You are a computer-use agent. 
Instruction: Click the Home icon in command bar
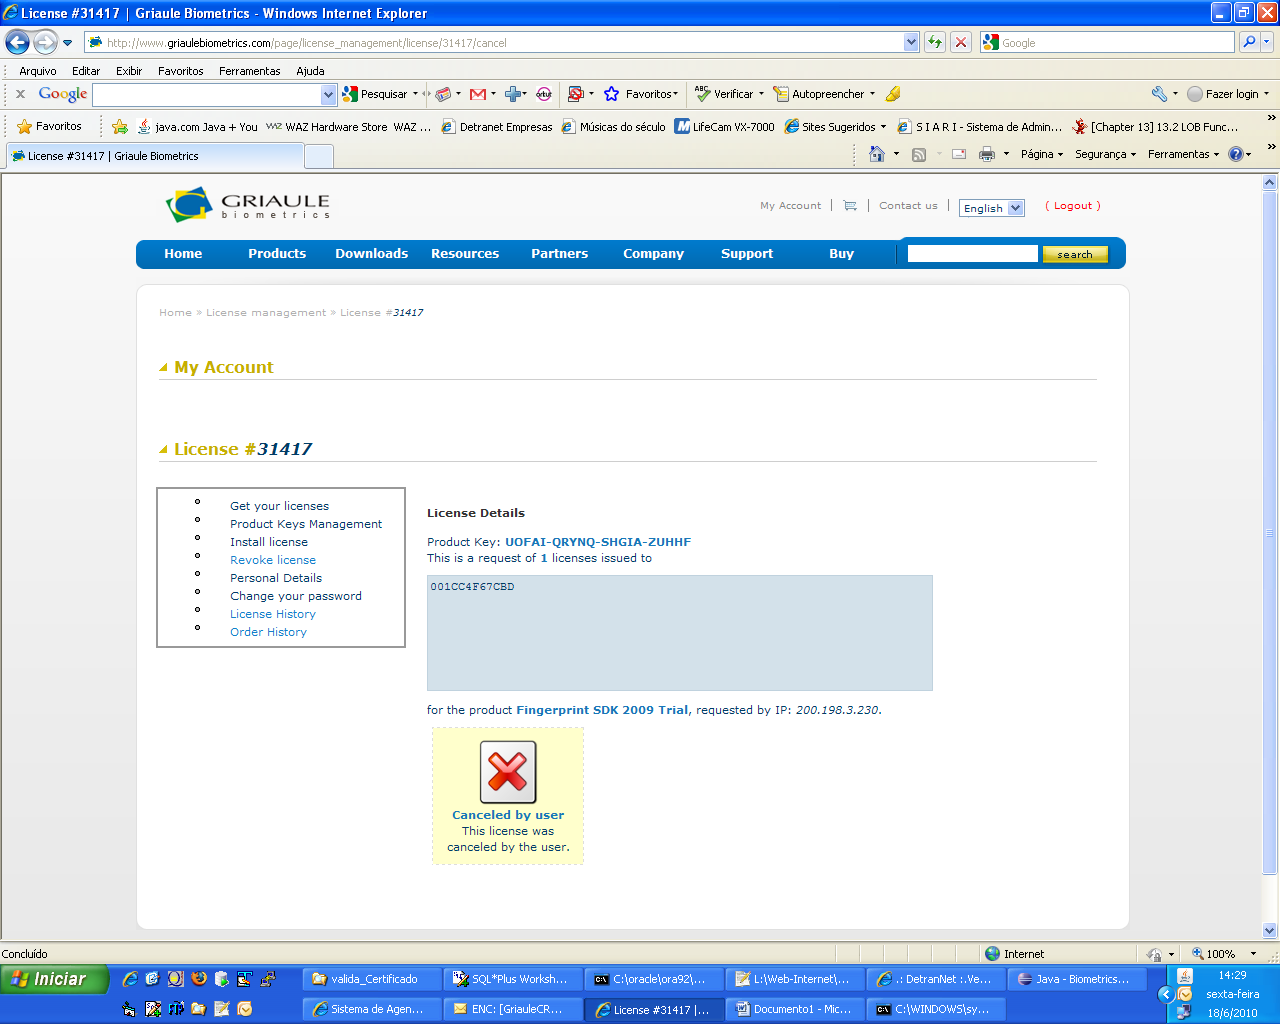pyautogui.click(x=877, y=154)
